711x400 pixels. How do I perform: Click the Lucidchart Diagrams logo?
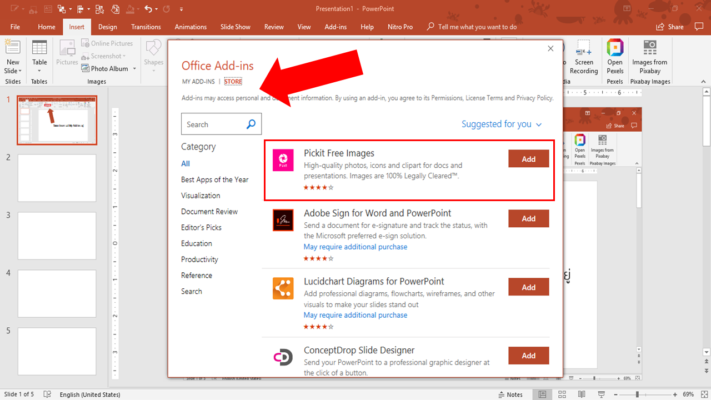(x=283, y=288)
